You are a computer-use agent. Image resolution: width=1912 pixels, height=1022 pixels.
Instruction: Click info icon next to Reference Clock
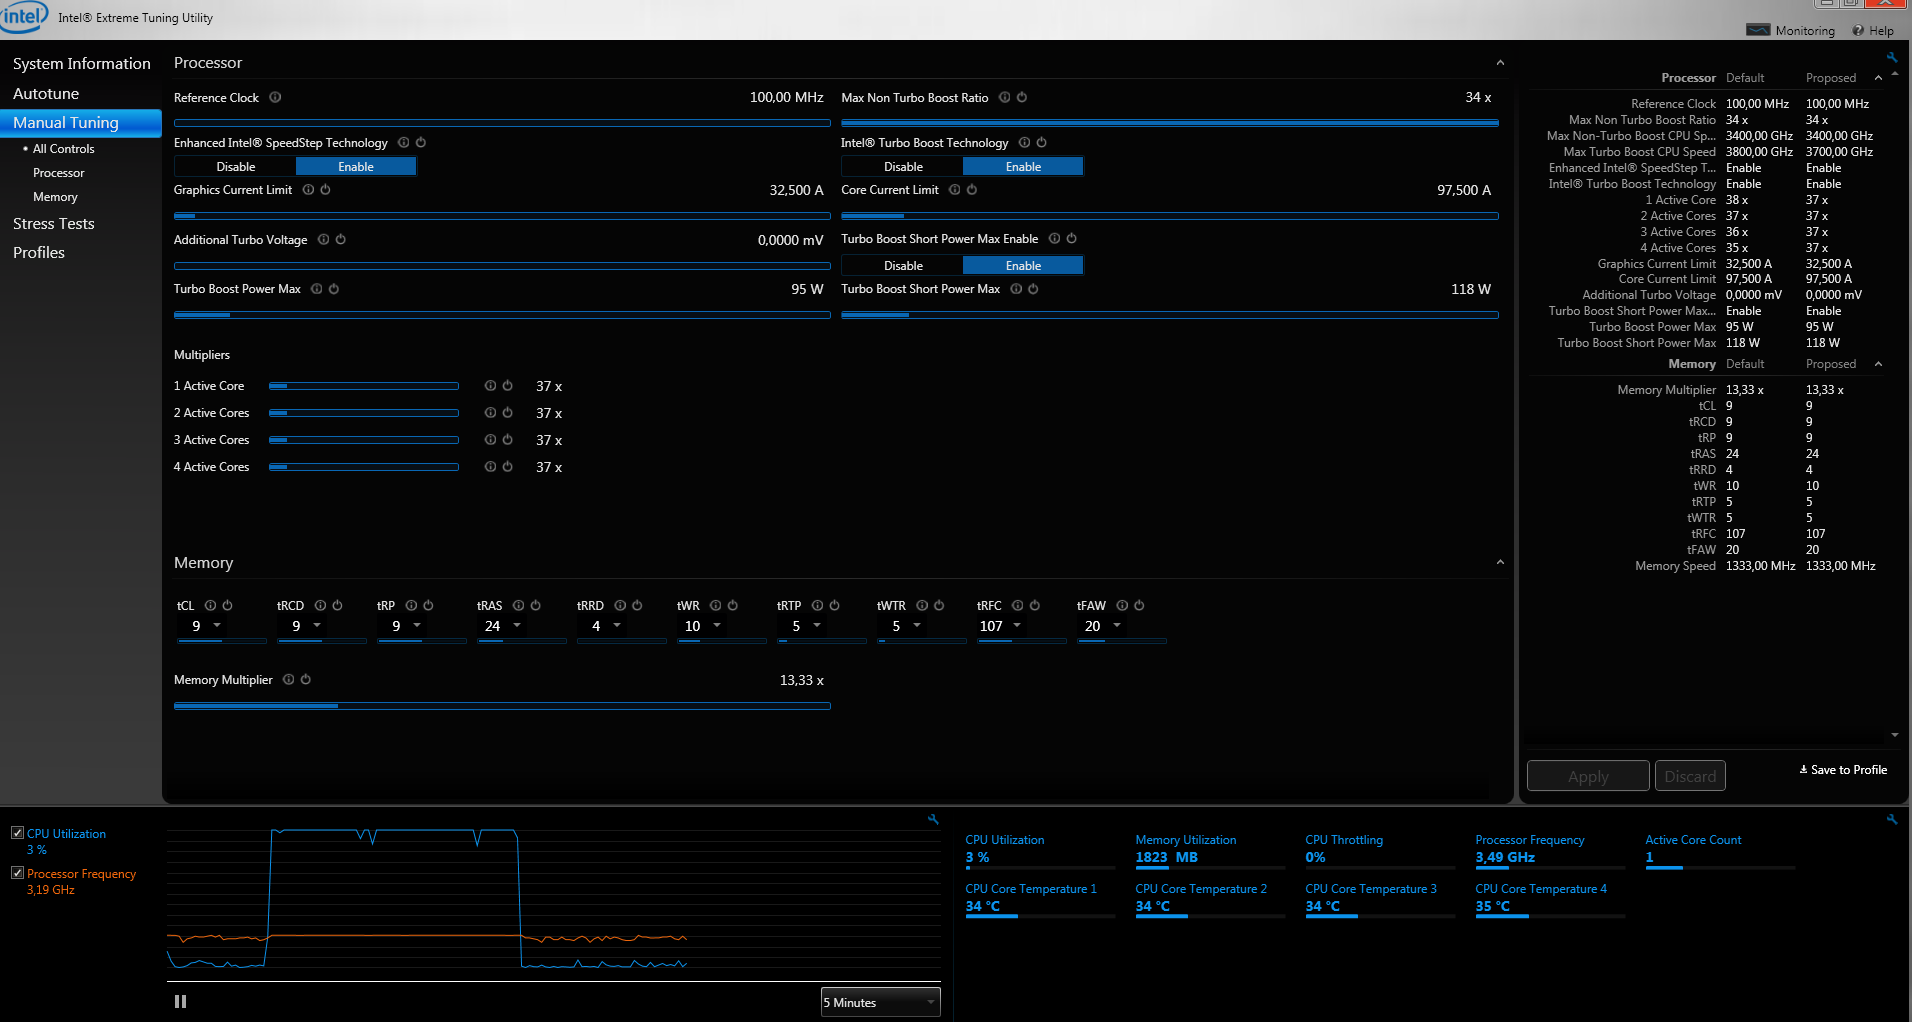click(x=275, y=98)
